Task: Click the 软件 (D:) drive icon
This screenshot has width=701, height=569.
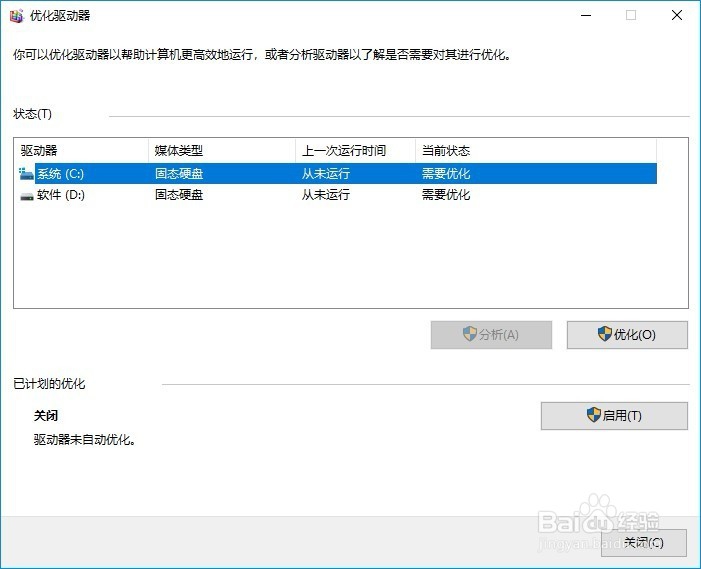Action: click(27, 196)
